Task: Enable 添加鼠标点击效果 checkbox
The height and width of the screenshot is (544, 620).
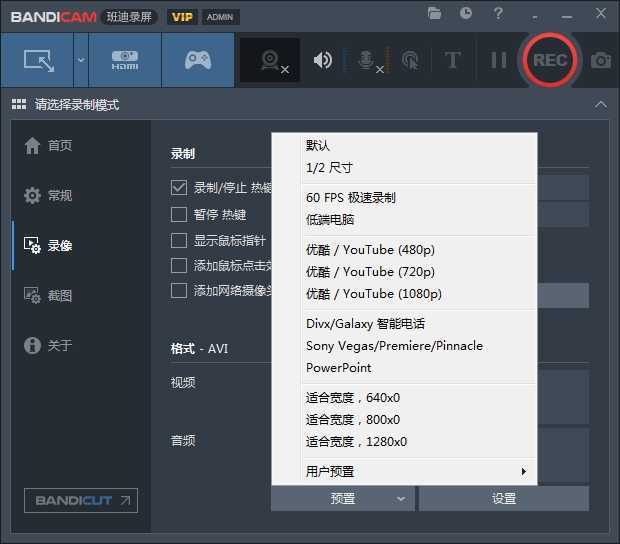Action: tap(179, 265)
